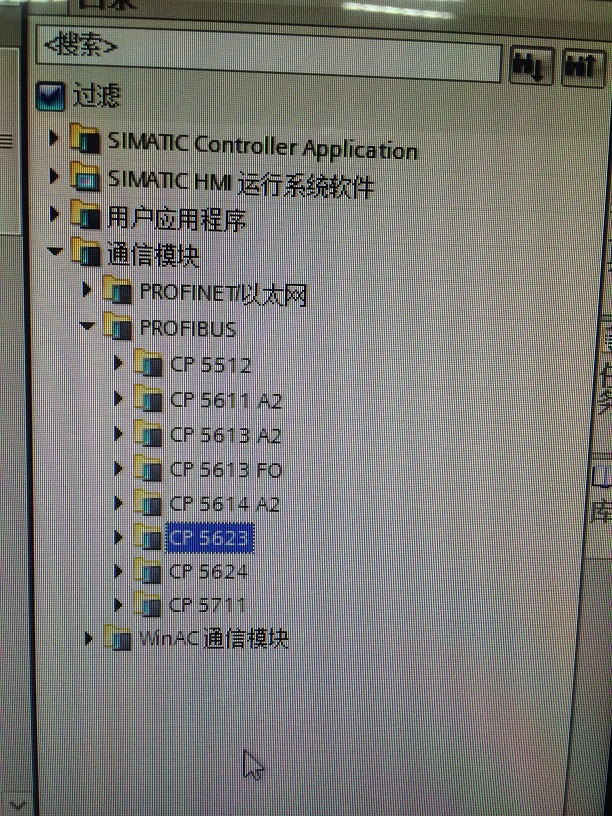The width and height of the screenshot is (612, 816).
Task: Select the CP 5614 A2 label
Action: coord(225,504)
